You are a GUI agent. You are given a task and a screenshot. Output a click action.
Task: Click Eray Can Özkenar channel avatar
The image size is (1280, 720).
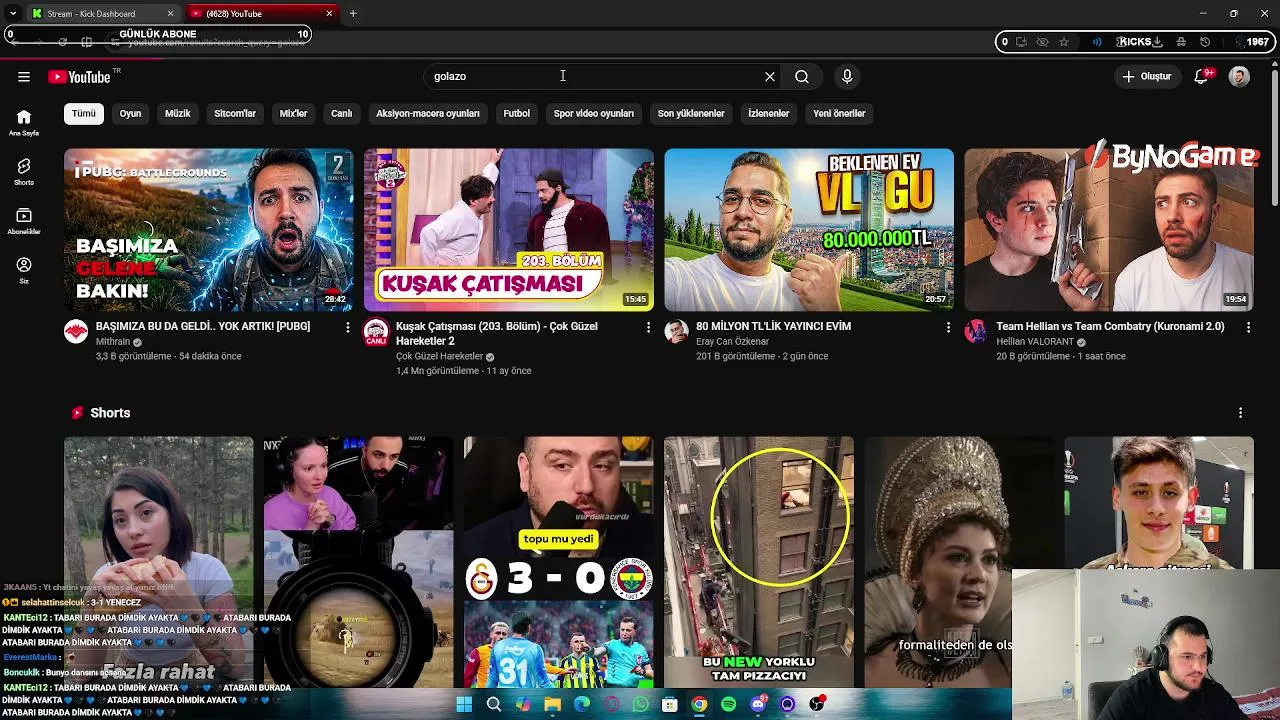676,332
